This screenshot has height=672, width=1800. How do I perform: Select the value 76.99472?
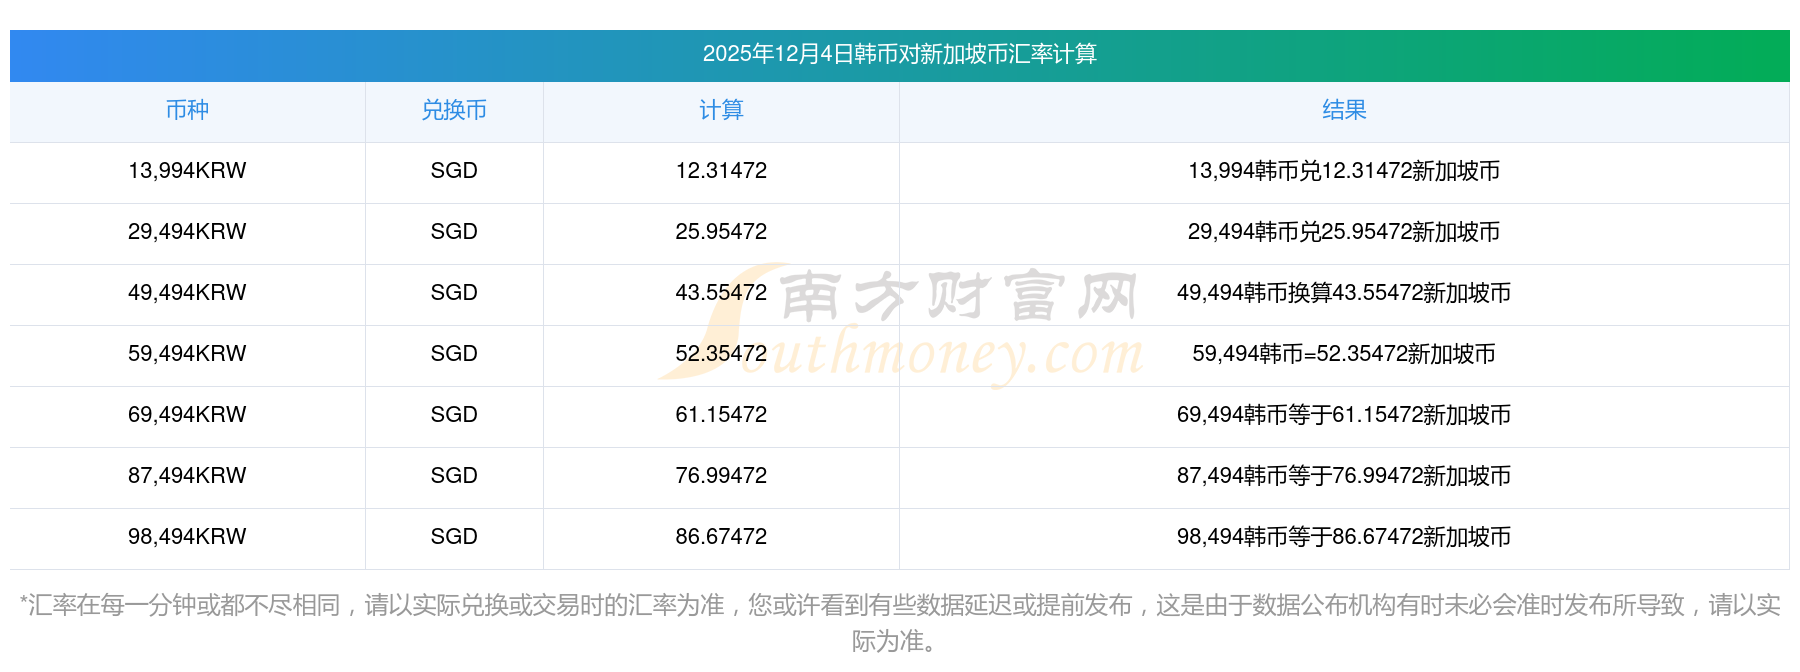(721, 476)
